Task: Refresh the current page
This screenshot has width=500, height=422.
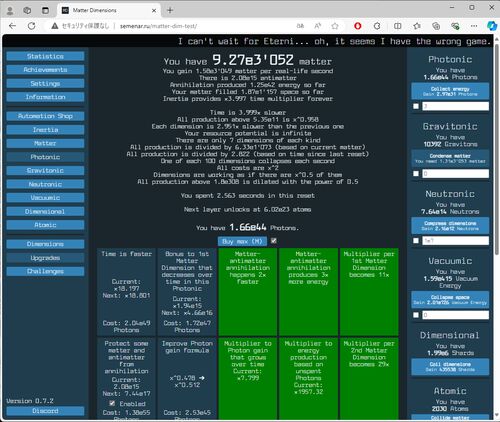Action: 32,26
